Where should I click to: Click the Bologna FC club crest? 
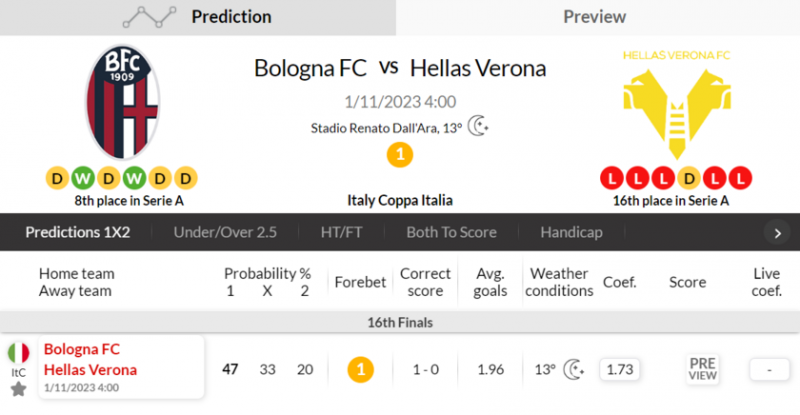pyautogui.click(x=122, y=102)
